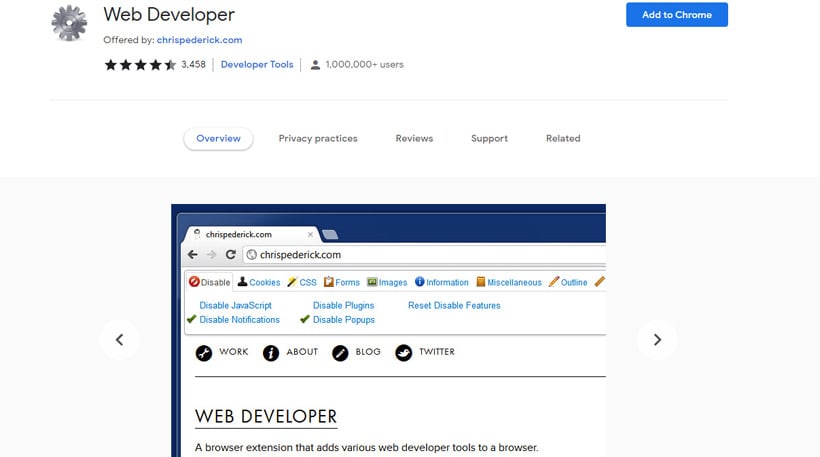
Task: Click the BLOG pencil icon
Action: [340, 353]
